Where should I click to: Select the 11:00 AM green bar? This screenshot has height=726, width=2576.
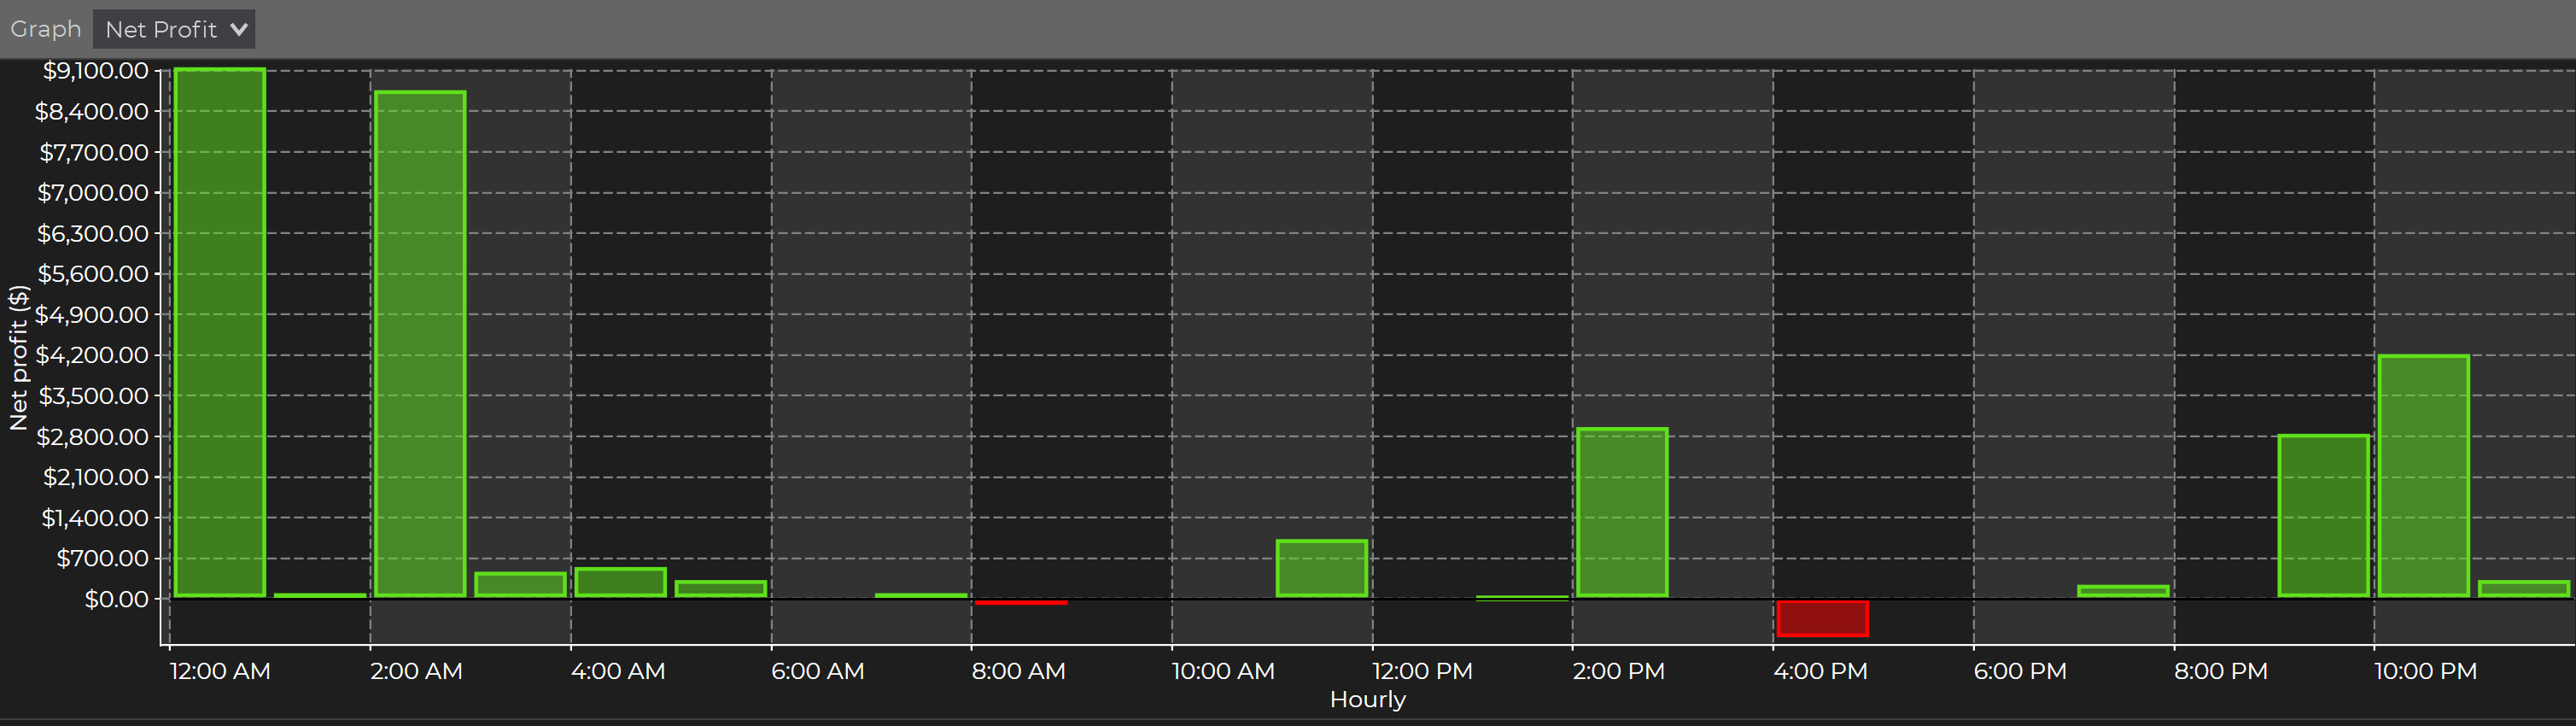[x=1322, y=568]
